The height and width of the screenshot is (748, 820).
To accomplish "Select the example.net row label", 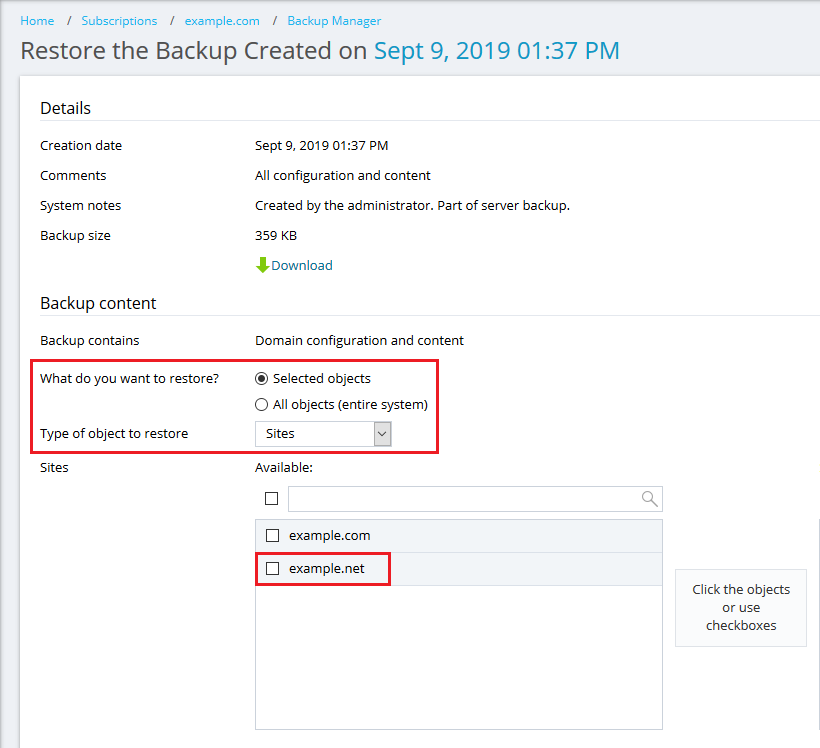I will [x=326, y=569].
